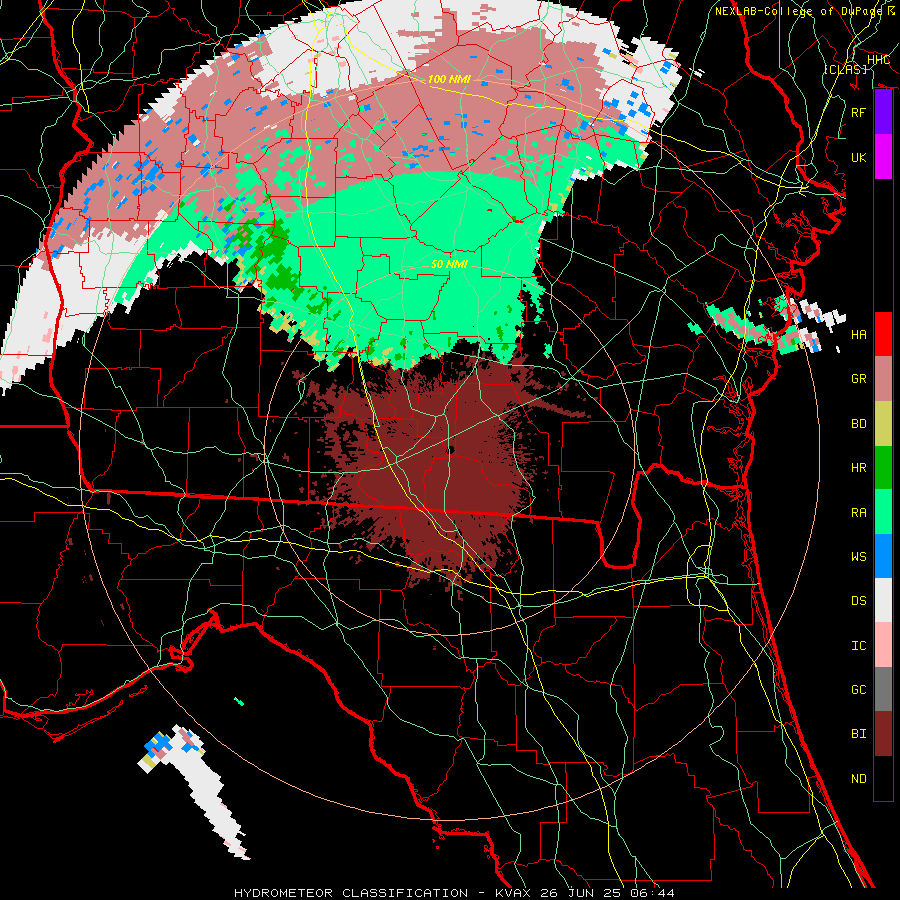Viewport: 900px width, 900px height.
Task: Click the NEXLAB-College of DuPage credit text
Action: [x=800, y=11]
